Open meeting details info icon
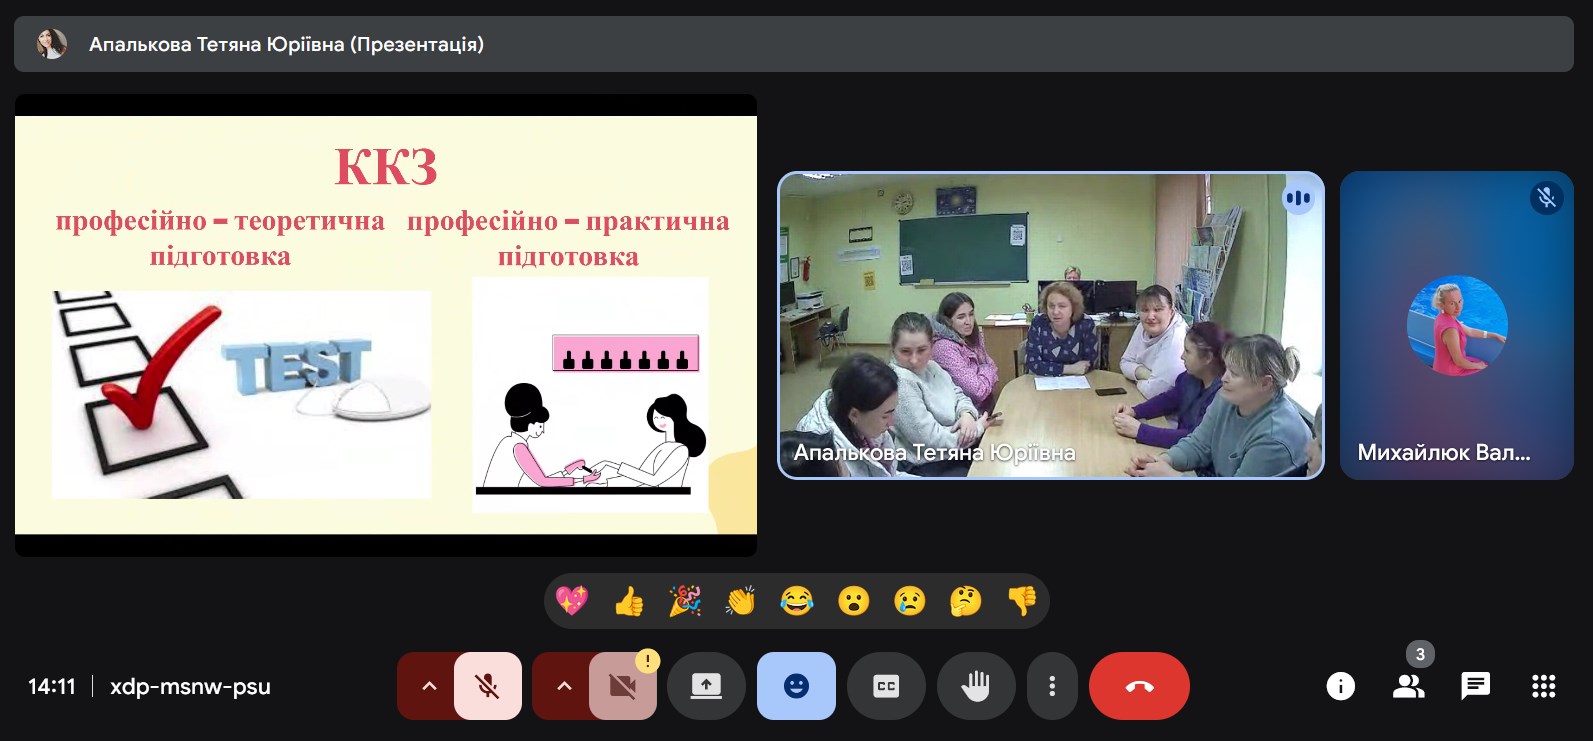 pos(1340,686)
